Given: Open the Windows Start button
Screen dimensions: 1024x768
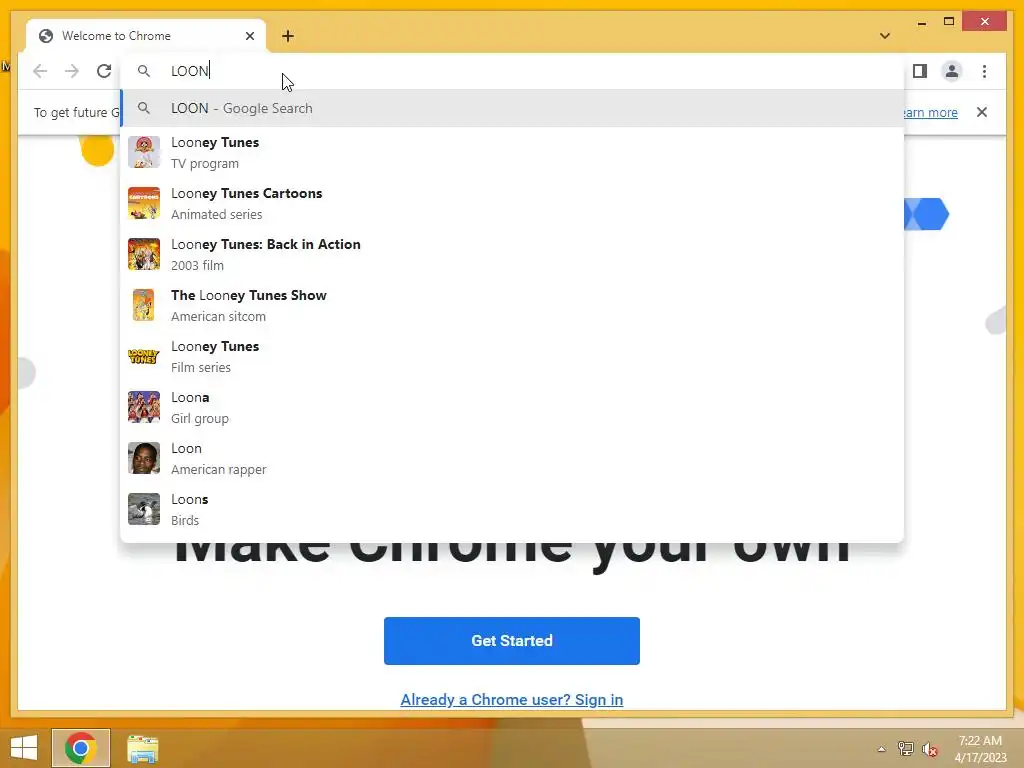Looking at the screenshot, I should click(x=24, y=748).
